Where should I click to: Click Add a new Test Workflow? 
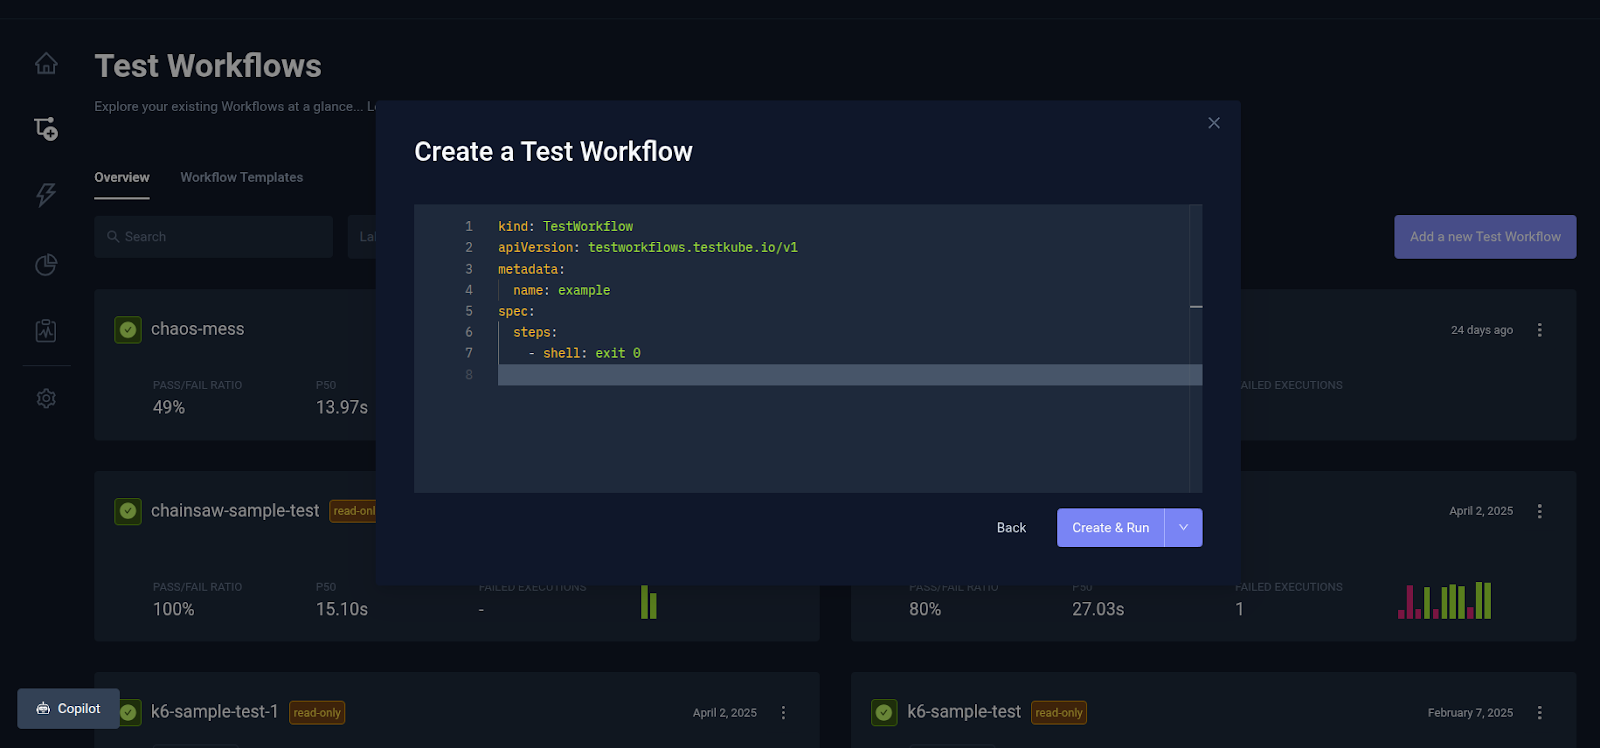pyautogui.click(x=1485, y=237)
